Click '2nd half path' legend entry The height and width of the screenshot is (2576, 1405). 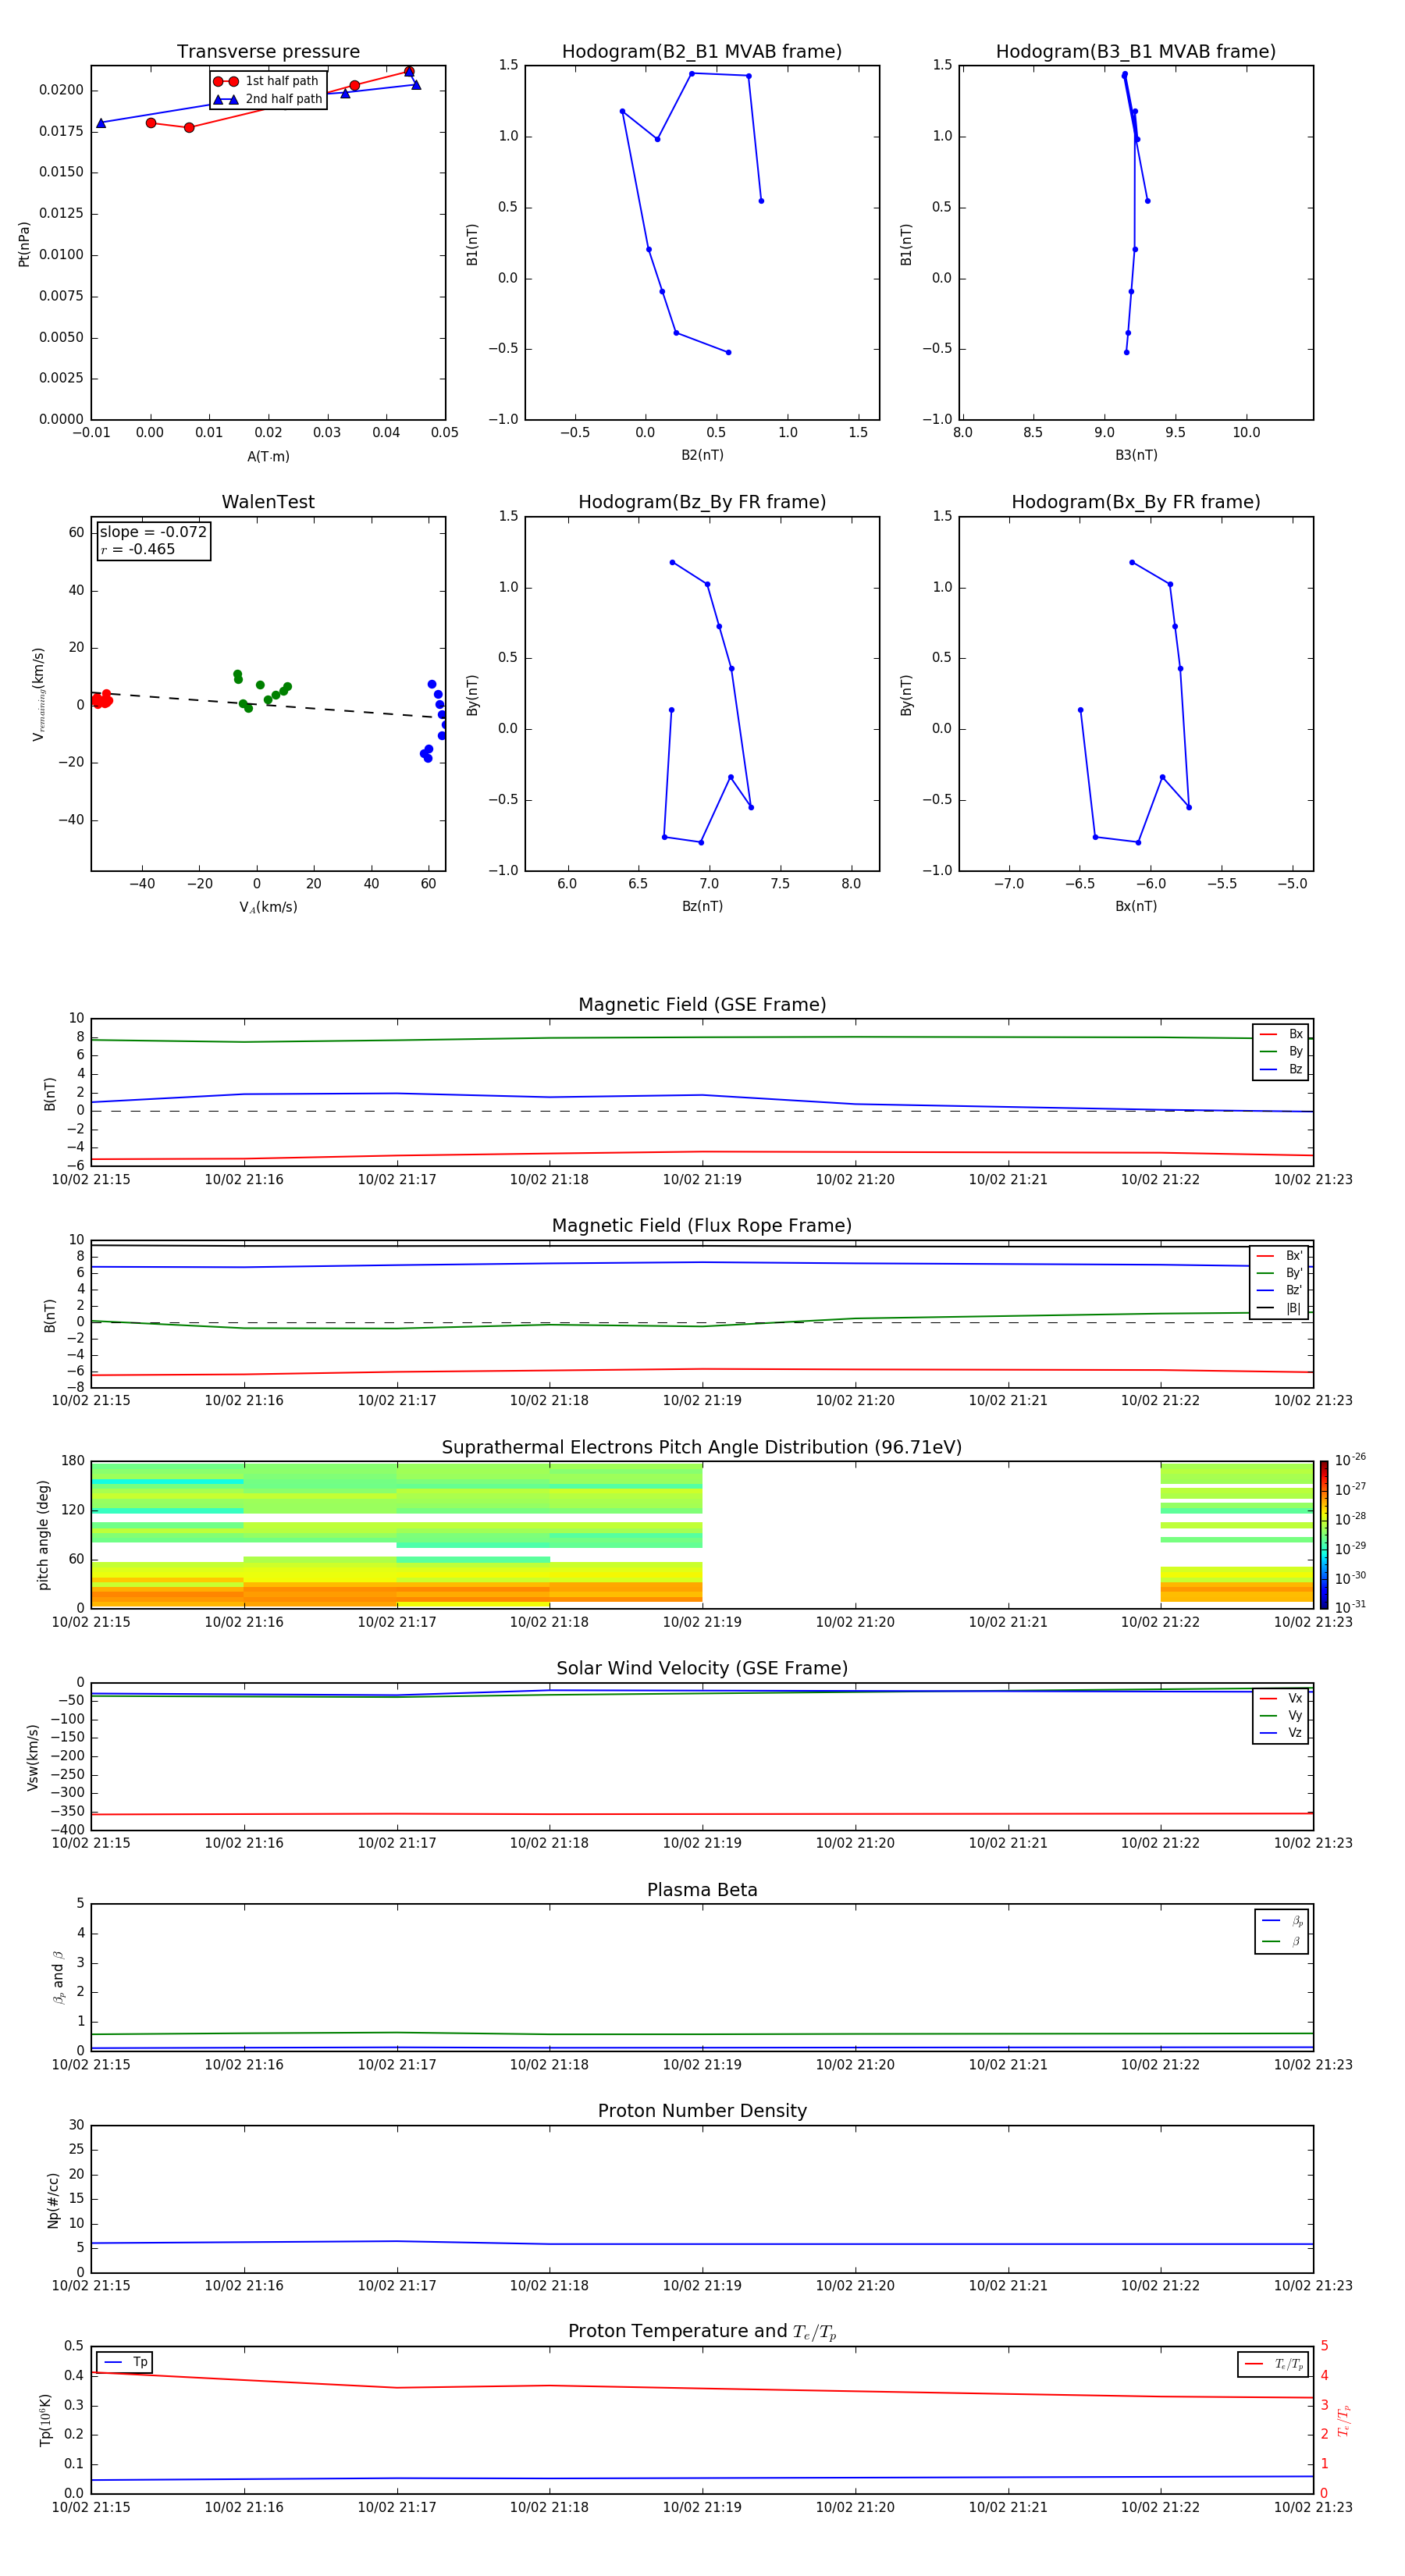268,99
